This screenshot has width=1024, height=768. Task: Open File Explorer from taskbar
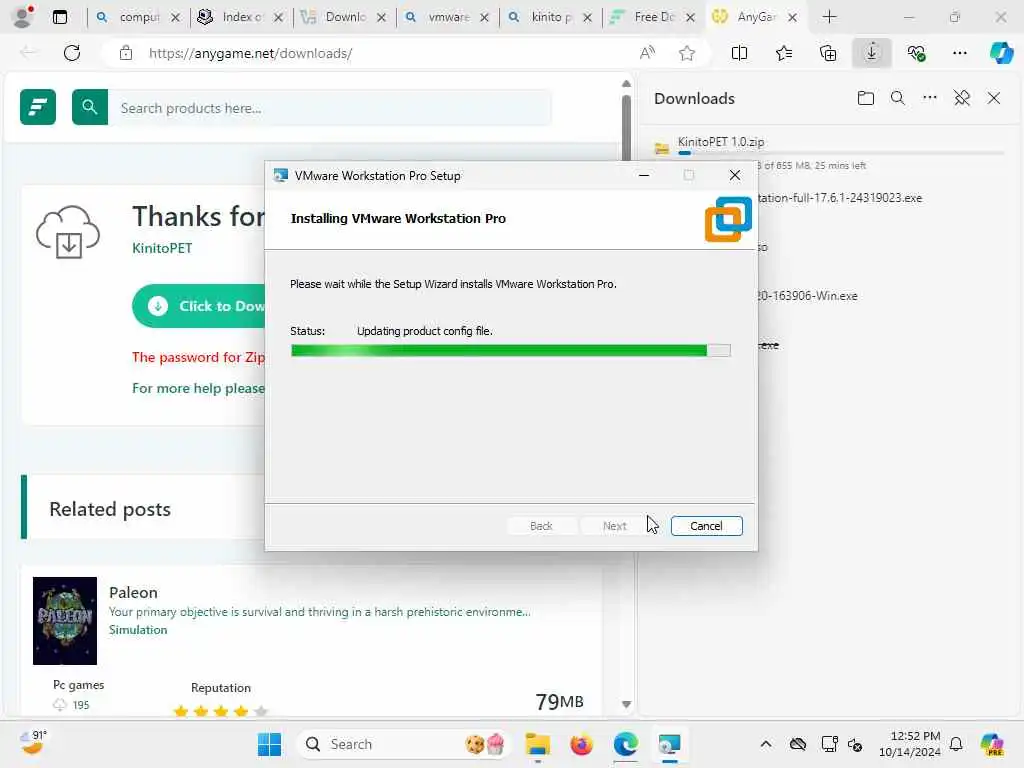pyautogui.click(x=537, y=744)
